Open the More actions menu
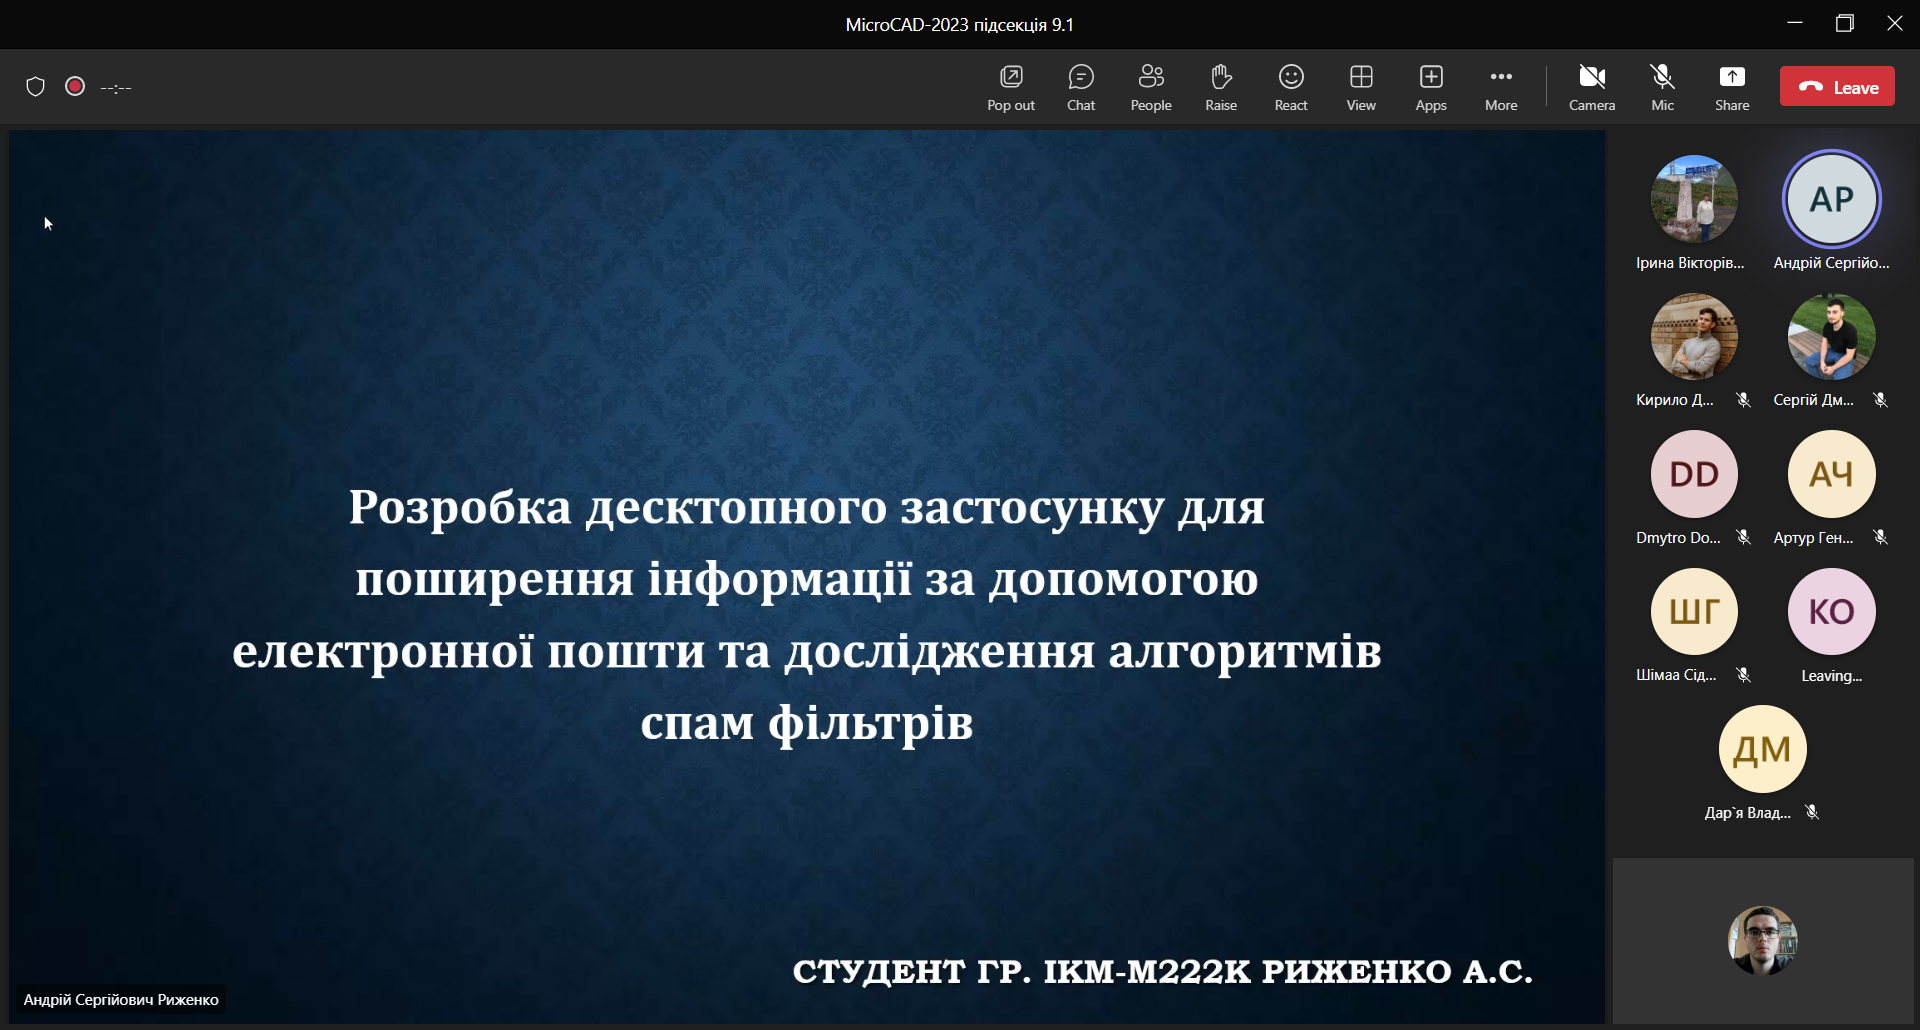 (1500, 87)
